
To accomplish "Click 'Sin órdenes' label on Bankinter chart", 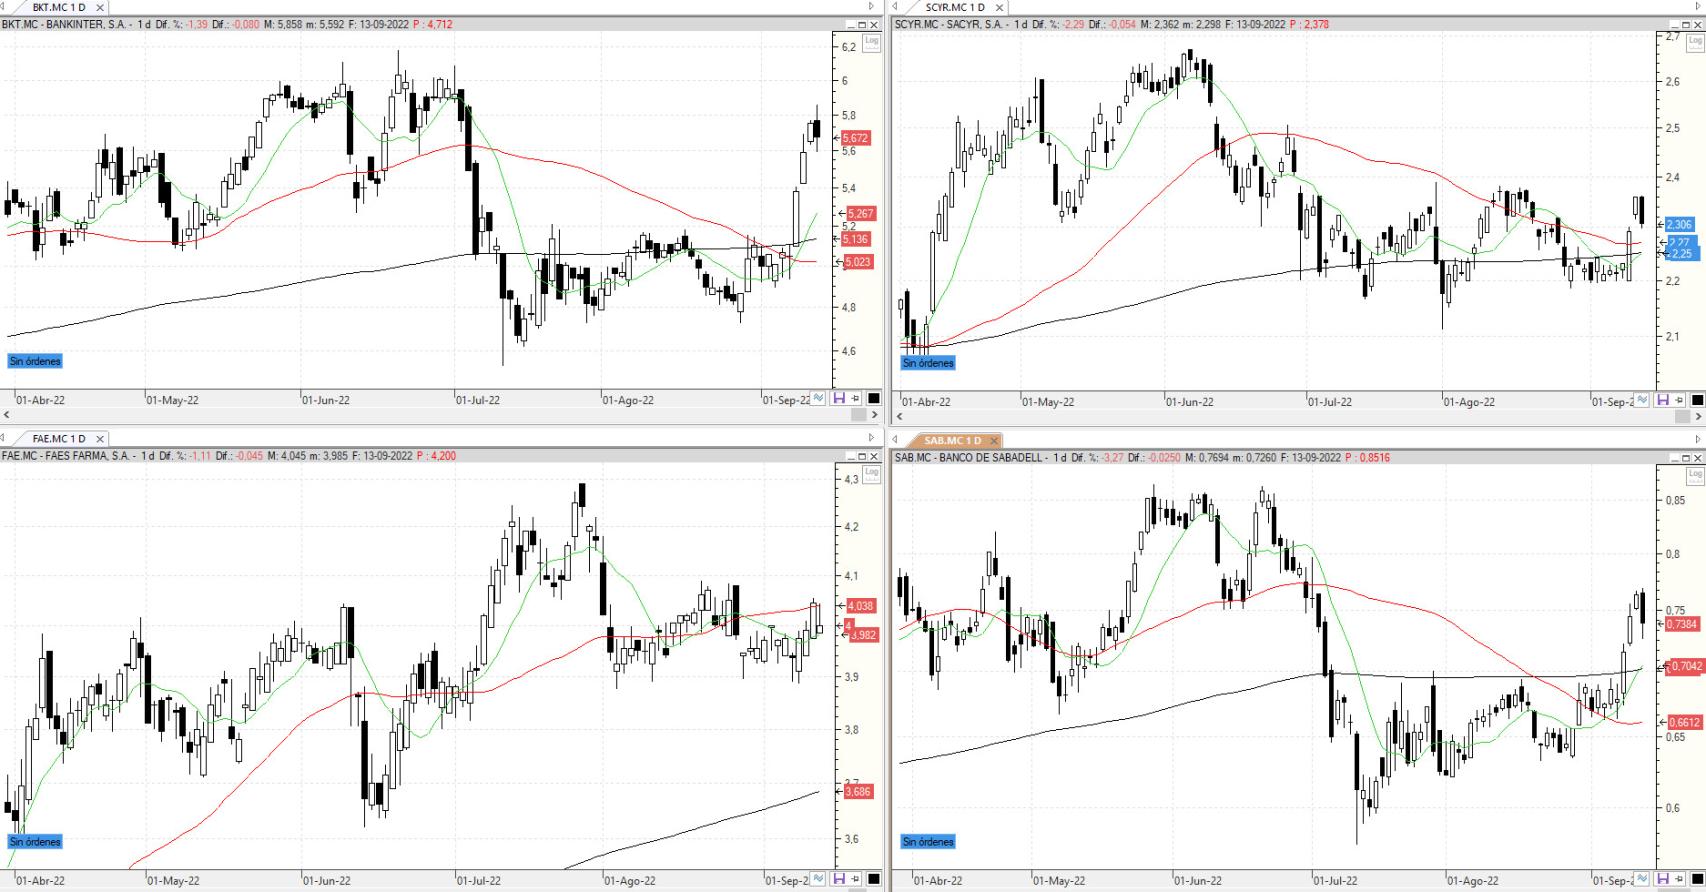I will point(35,361).
